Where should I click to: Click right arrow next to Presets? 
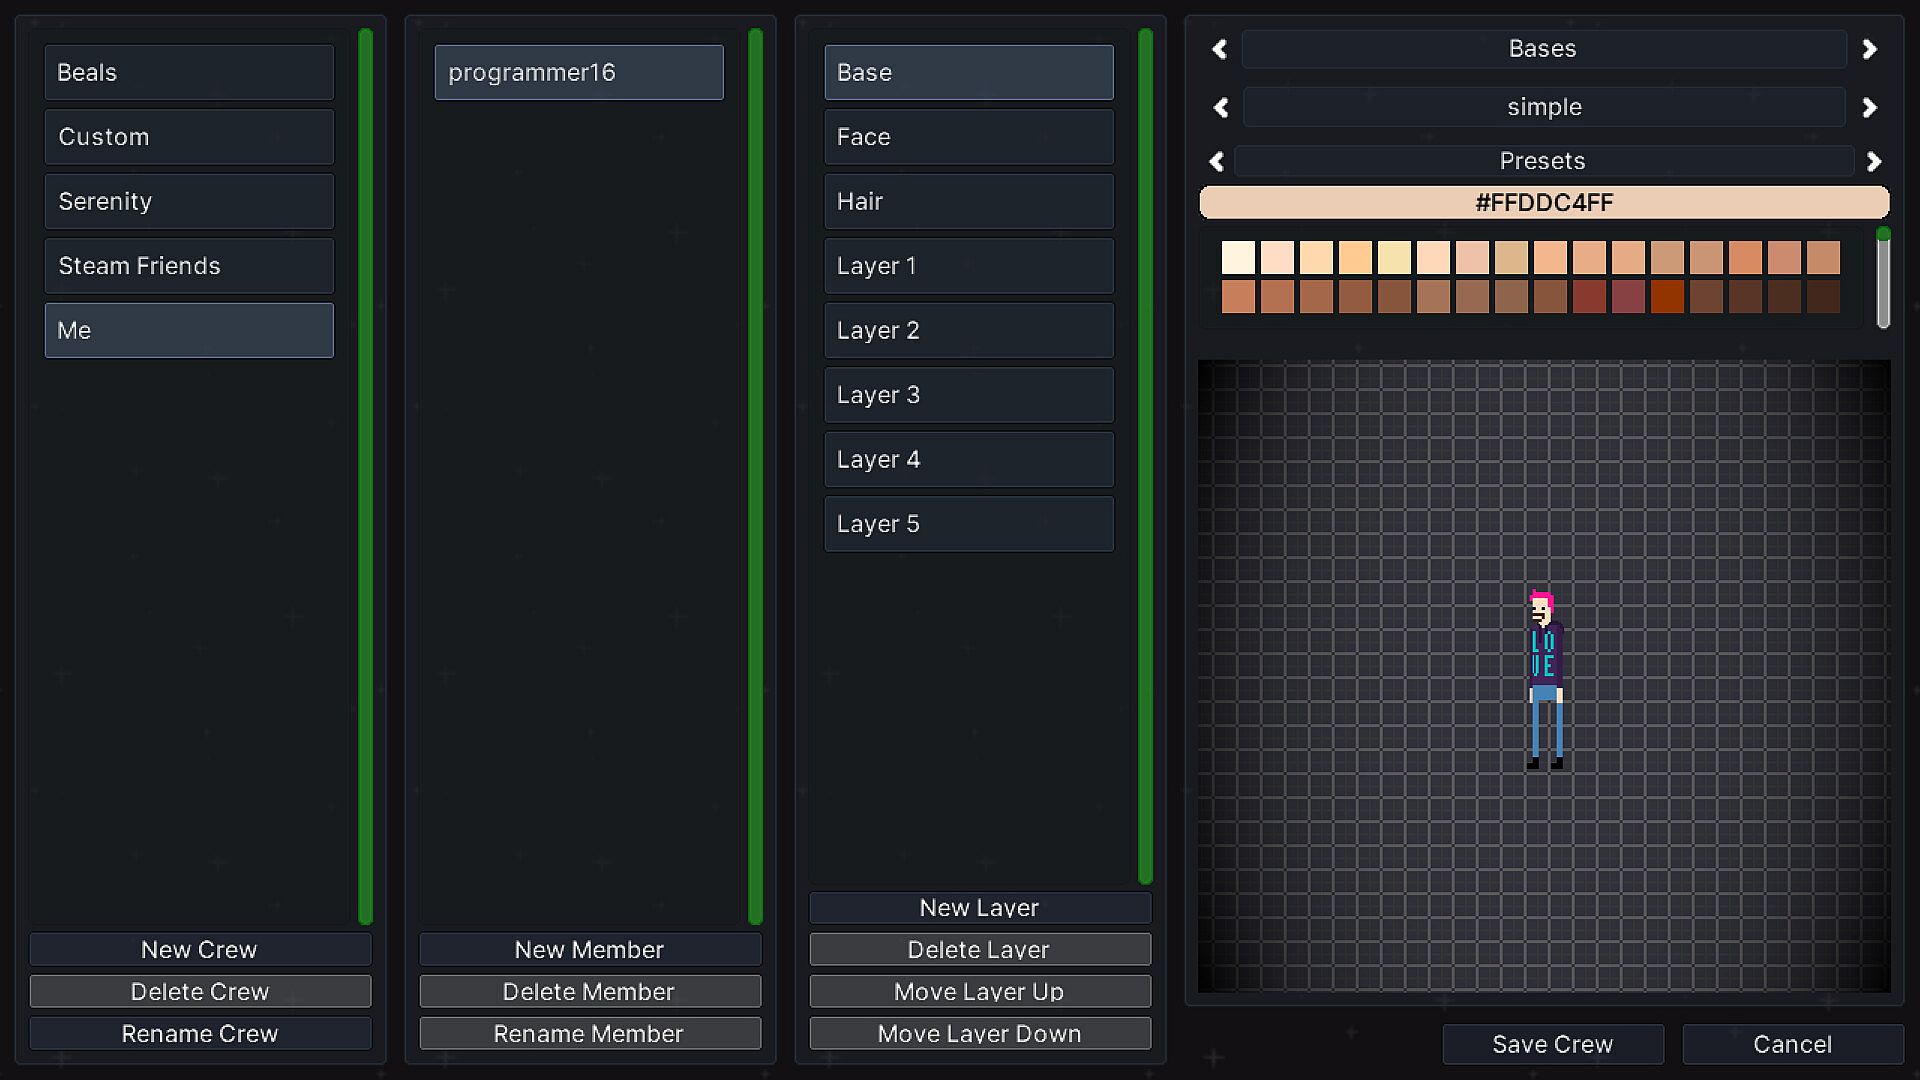pyautogui.click(x=1874, y=161)
